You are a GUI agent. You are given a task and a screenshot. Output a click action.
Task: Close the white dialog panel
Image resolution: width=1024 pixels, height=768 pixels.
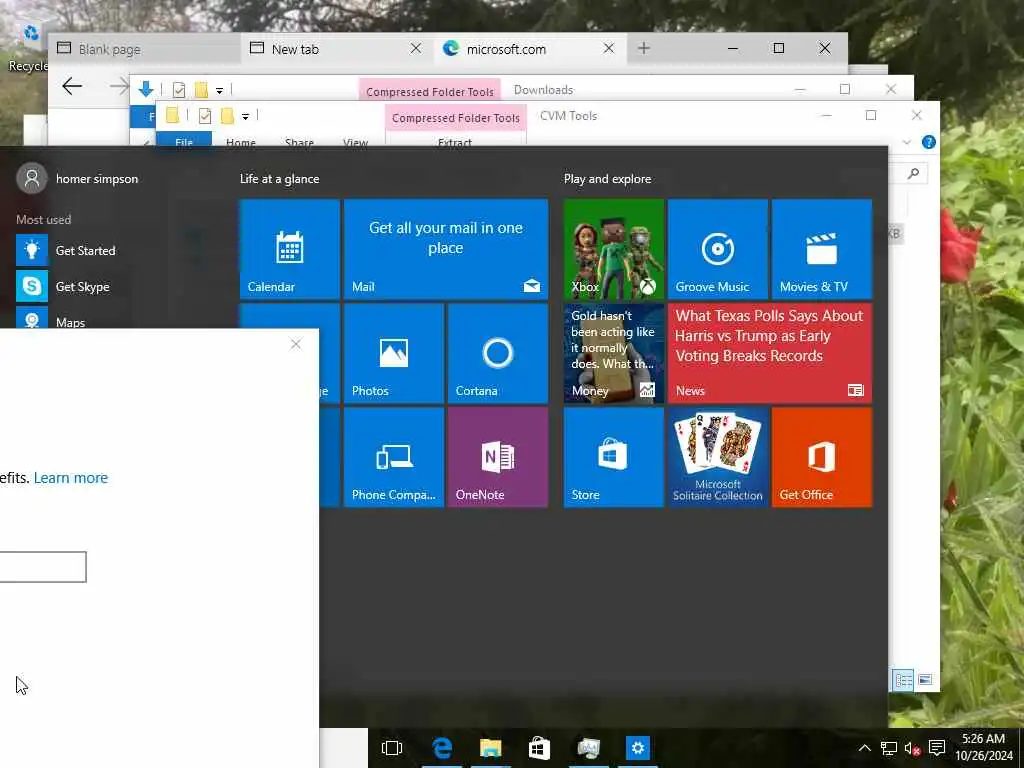coord(296,344)
